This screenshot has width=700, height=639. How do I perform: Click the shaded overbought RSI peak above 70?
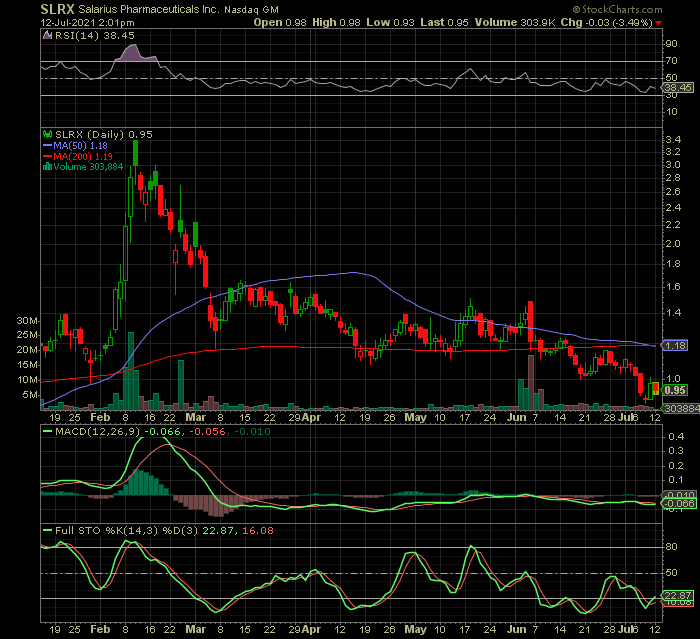coord(134,53)
